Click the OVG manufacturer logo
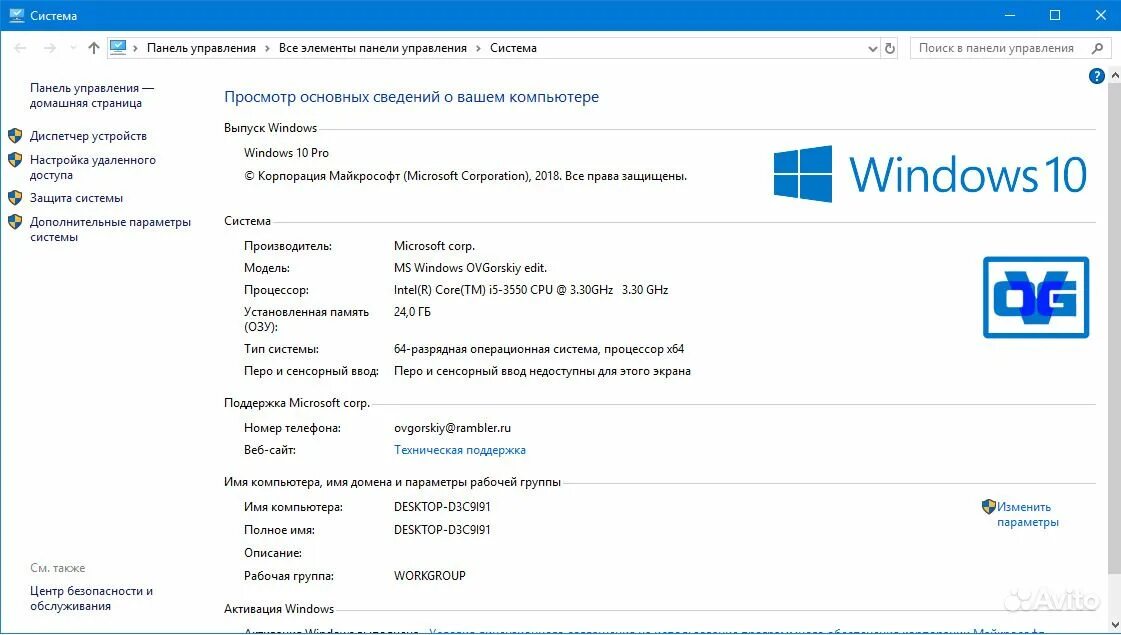Screen dimensions: 1121x635 [1036, 297]
